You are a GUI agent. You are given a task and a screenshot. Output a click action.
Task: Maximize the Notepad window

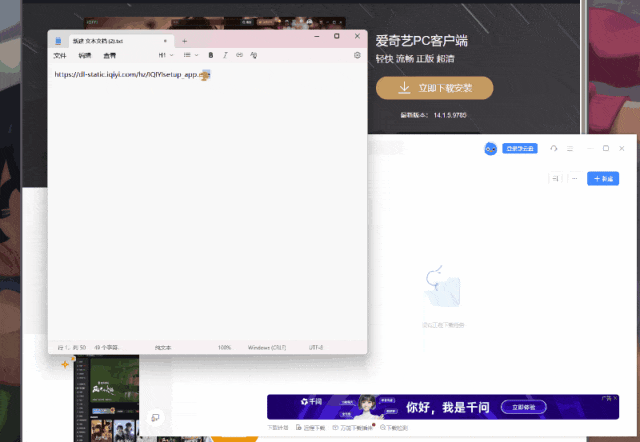337,36
